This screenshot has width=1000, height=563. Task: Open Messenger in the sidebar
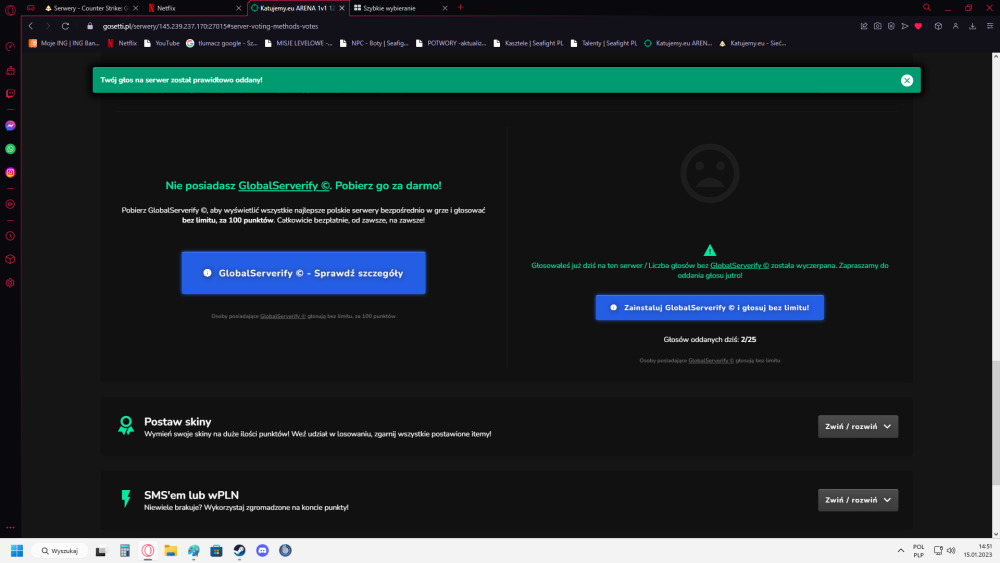click(10, 126)
